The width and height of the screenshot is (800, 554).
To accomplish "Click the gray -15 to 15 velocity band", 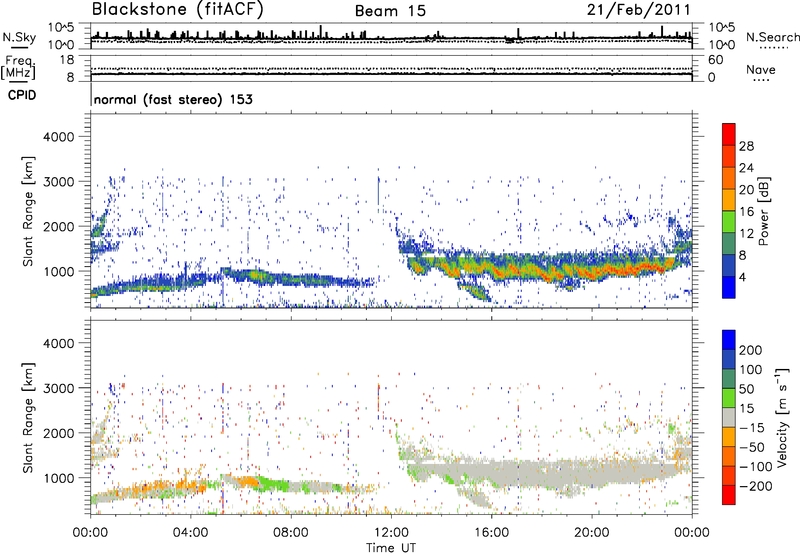I will 729,417.
